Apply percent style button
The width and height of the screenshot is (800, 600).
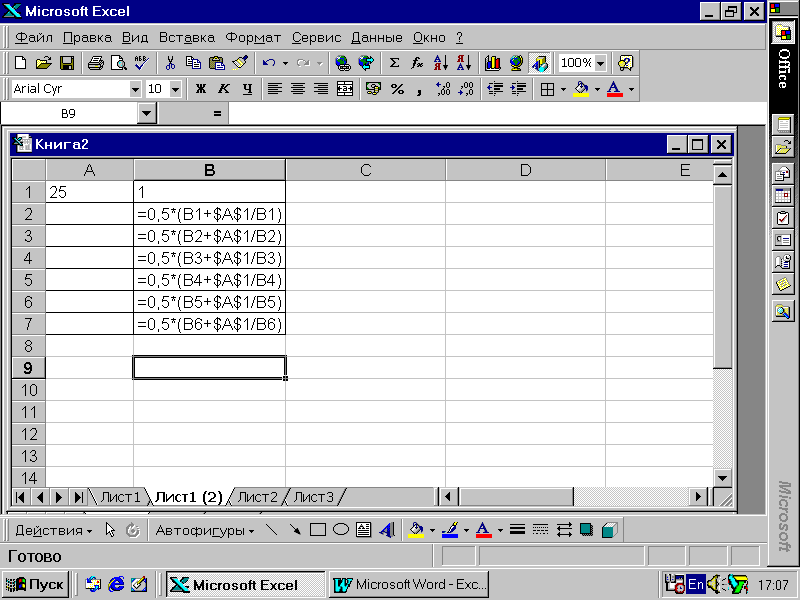coord(397,89)
